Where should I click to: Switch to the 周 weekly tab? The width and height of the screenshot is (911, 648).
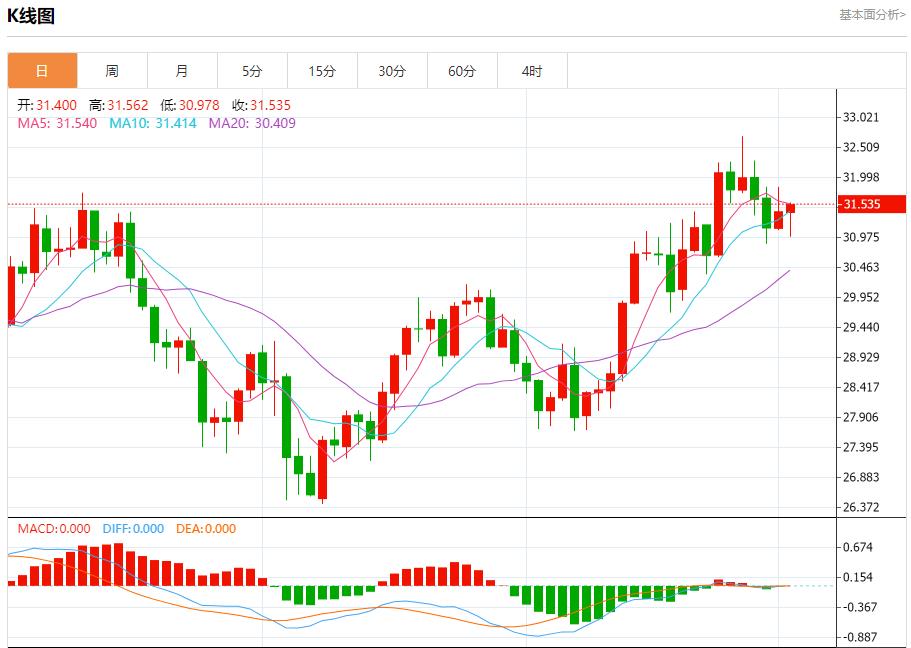click(112, 71)
